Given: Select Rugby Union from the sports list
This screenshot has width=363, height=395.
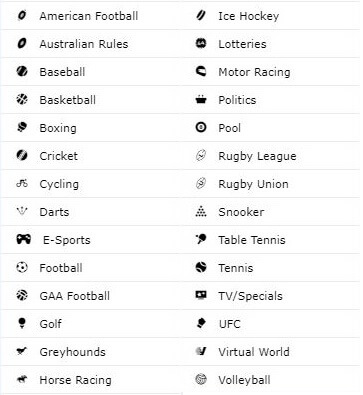Looking at the screenshot, I should click(x=271, y=183).
